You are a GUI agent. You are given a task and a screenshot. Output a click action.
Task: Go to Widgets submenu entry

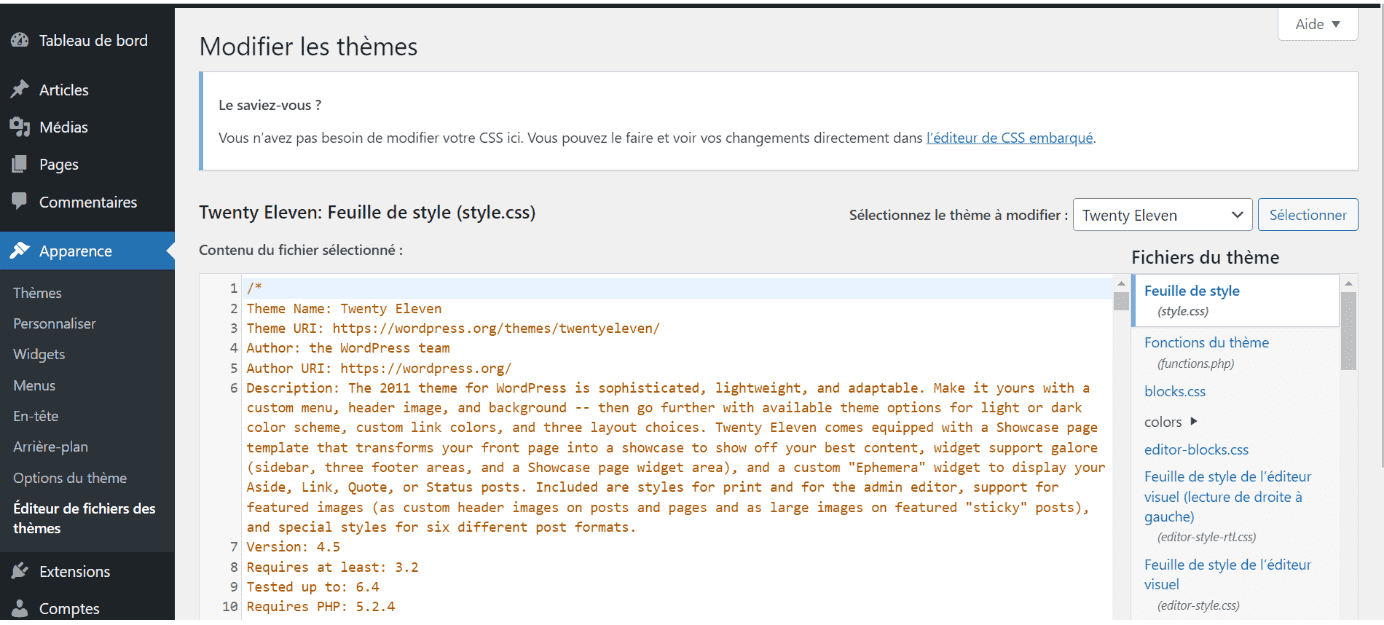point(39,354)
